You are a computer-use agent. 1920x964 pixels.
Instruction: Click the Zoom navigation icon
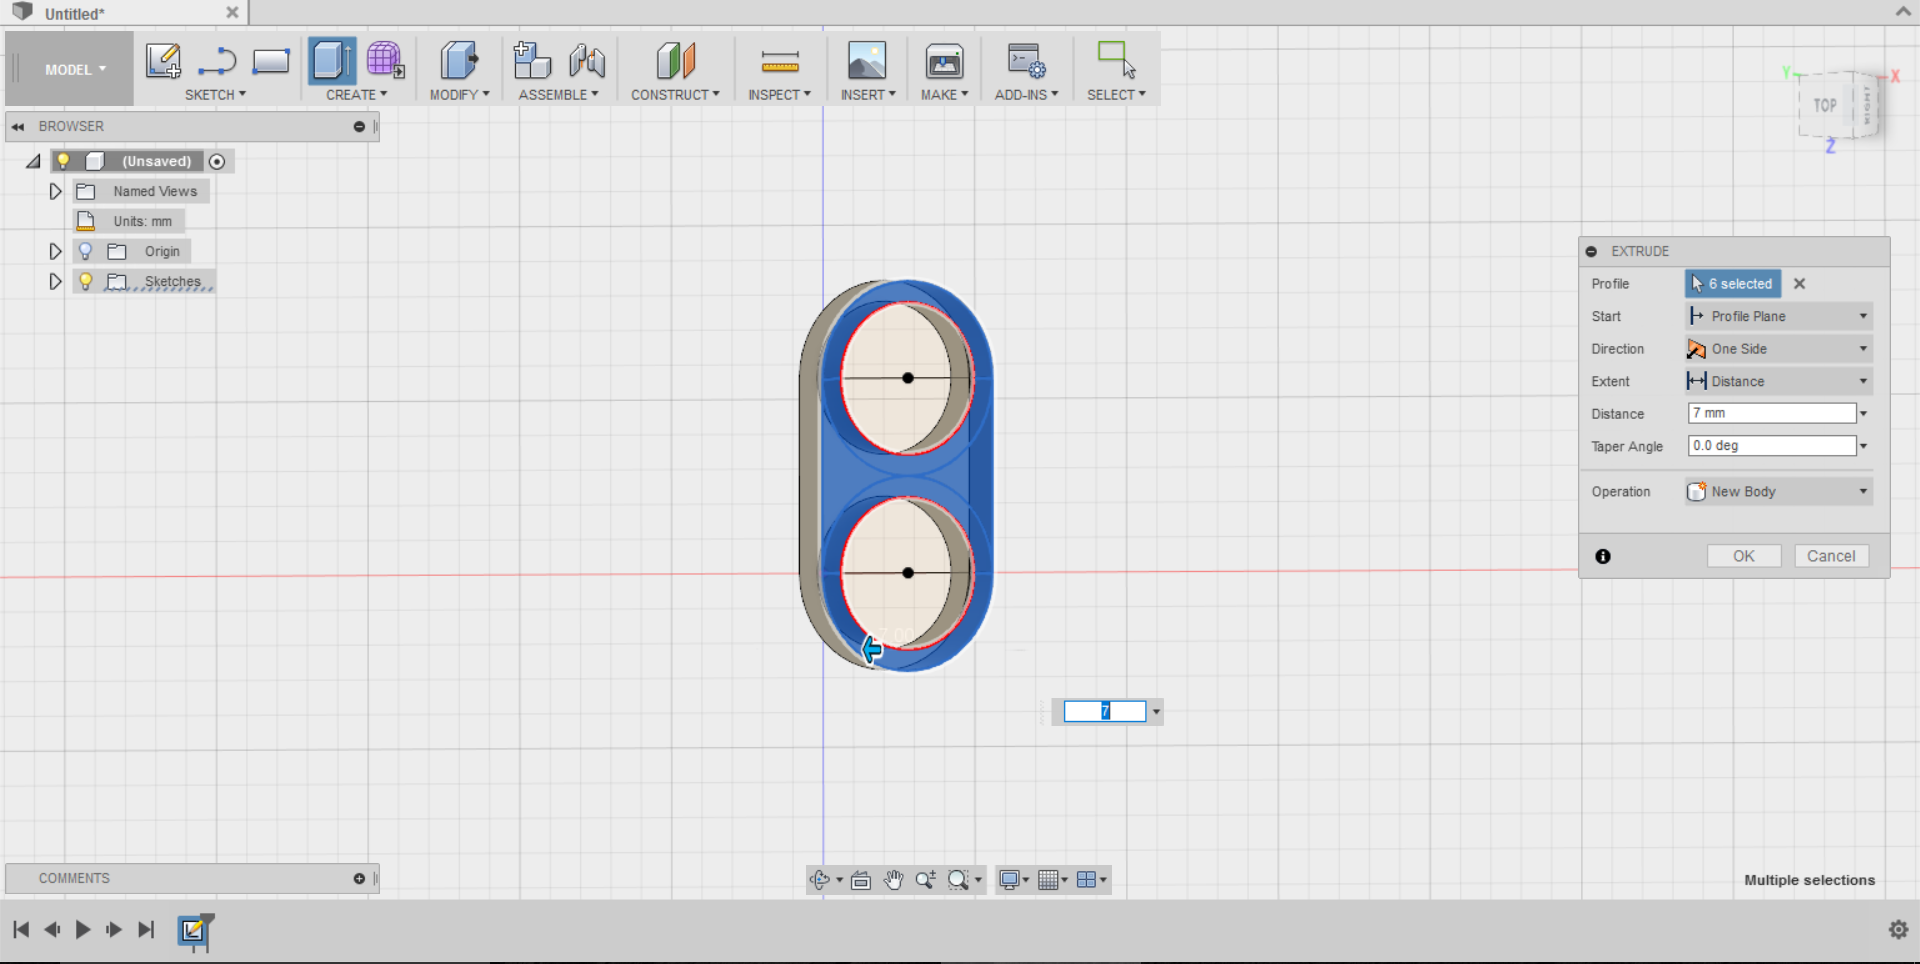coord(926,880)
